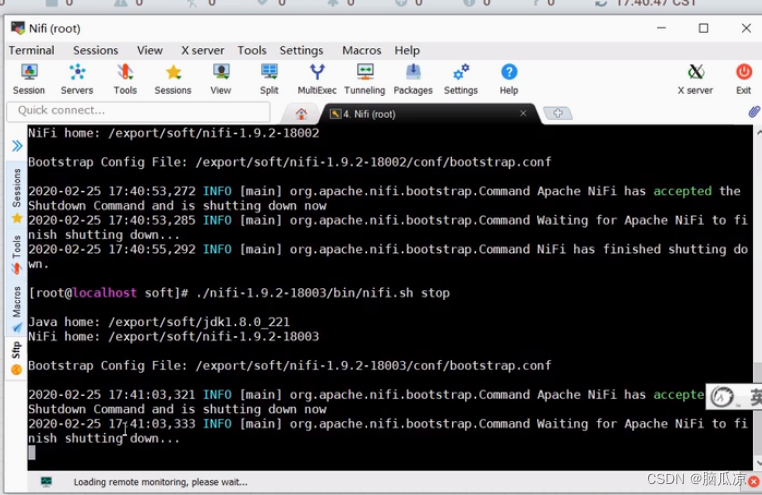This screenshot has height=495, width=762.
Task: Click the scrollbar up arrow
Action: click(758, 132)
